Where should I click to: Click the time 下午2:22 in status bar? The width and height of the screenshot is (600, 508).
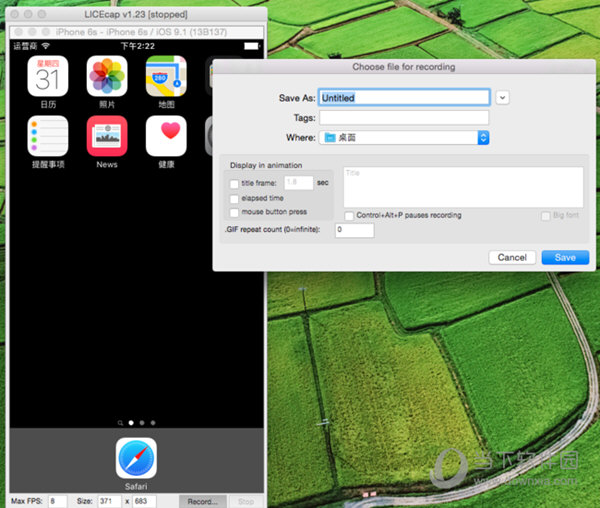coord(138,46)
